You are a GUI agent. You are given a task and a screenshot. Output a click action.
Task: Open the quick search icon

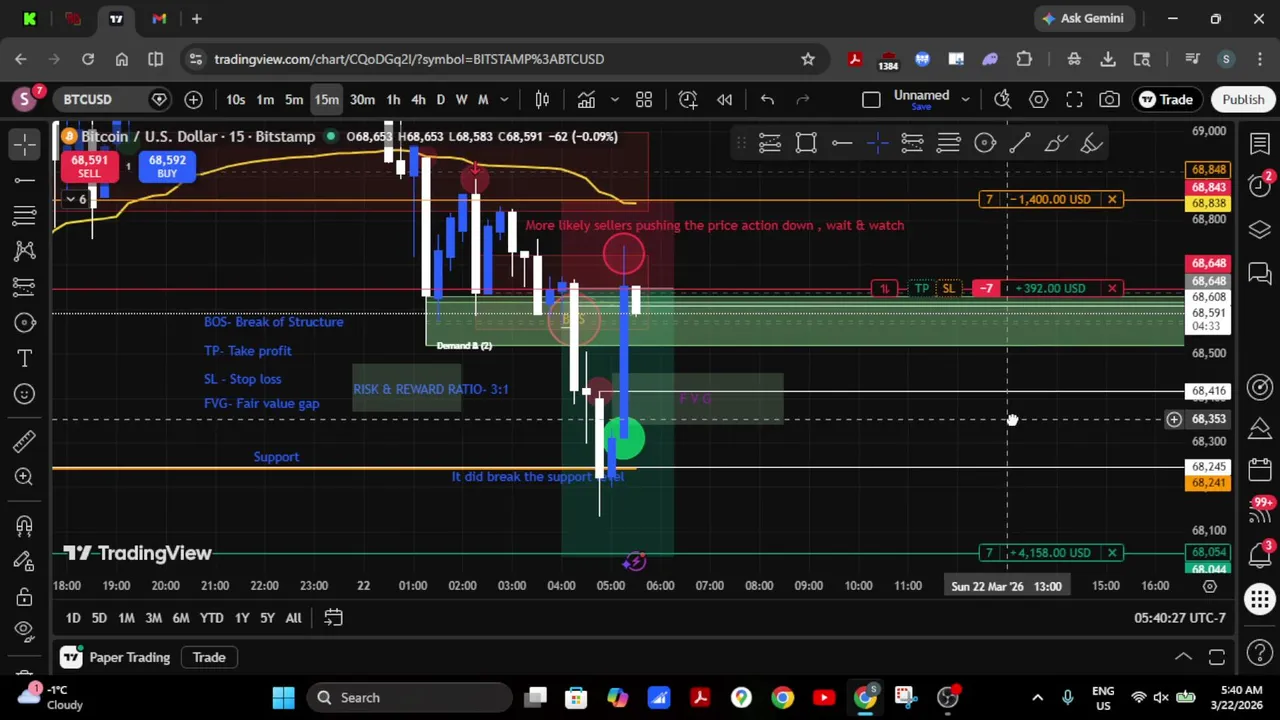click(1003, 99)
